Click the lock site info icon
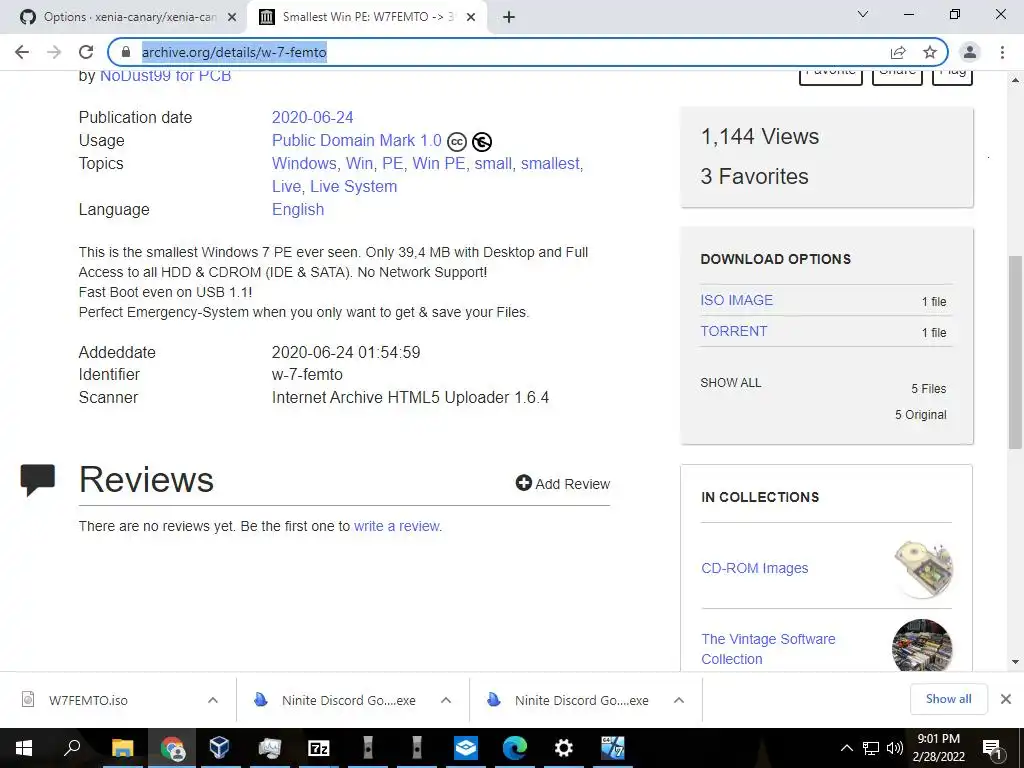The image size is (1024, 768). tap(126, 52)
